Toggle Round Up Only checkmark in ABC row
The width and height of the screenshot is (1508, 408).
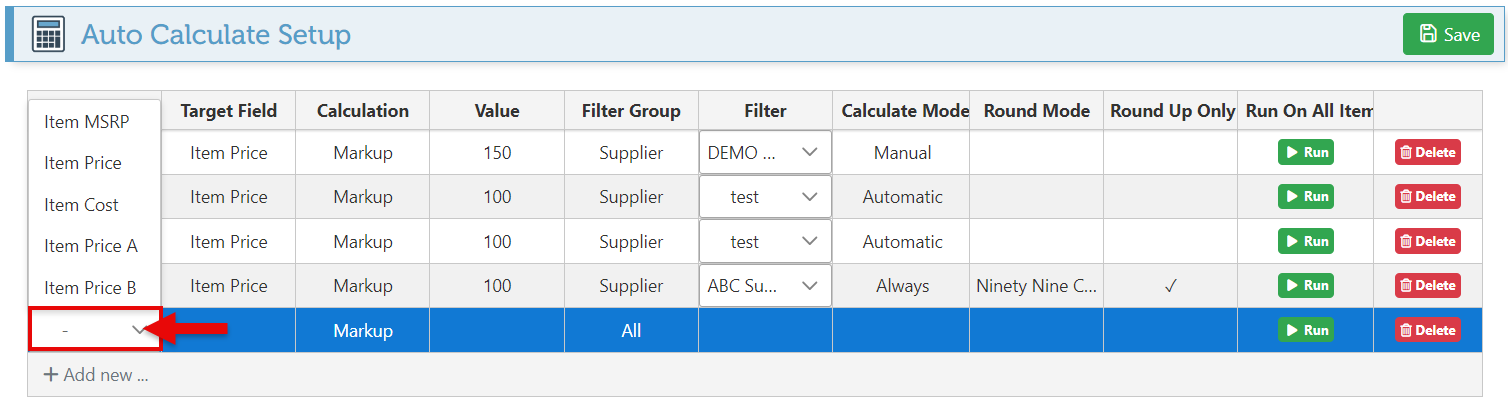pyautogui.click(x=1170, y=286)
